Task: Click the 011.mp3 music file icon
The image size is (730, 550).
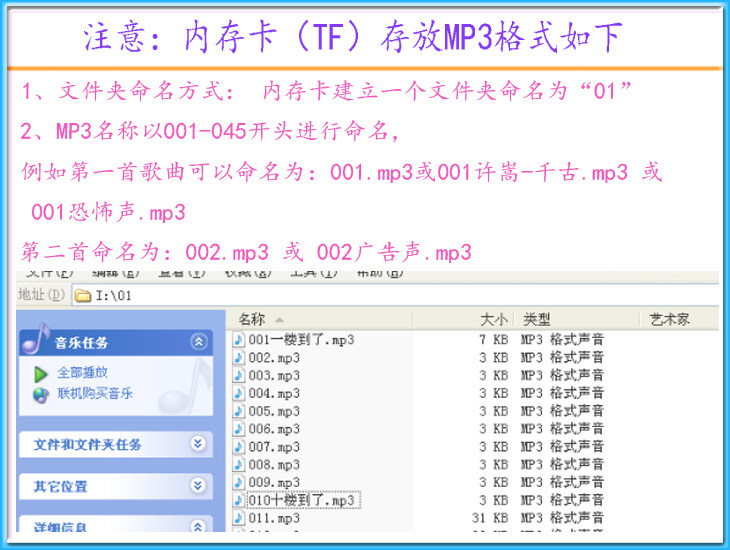Action: click(x=239, y=518)
